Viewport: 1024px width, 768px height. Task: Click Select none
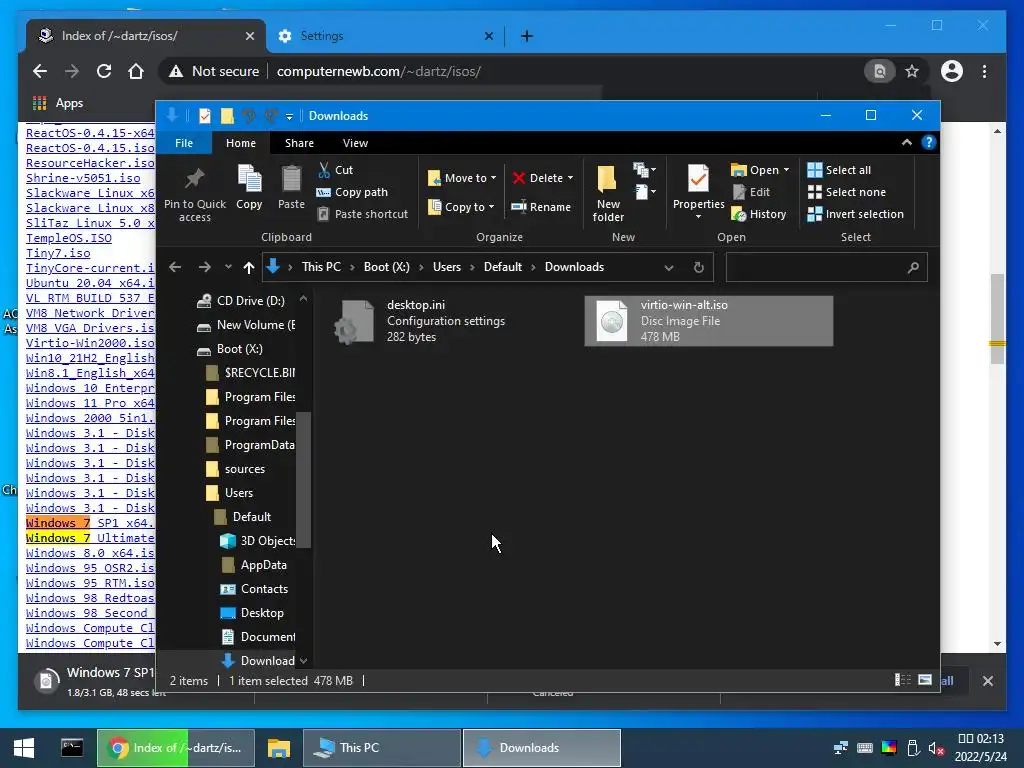pyautogui.click(x=847, y=192)
